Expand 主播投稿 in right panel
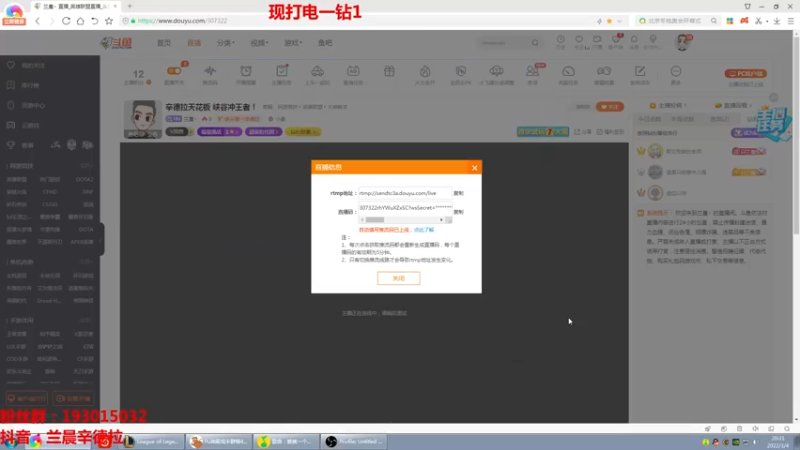Image resolution: width=800 pixels, height=450 pixels. tap(669, 105)
